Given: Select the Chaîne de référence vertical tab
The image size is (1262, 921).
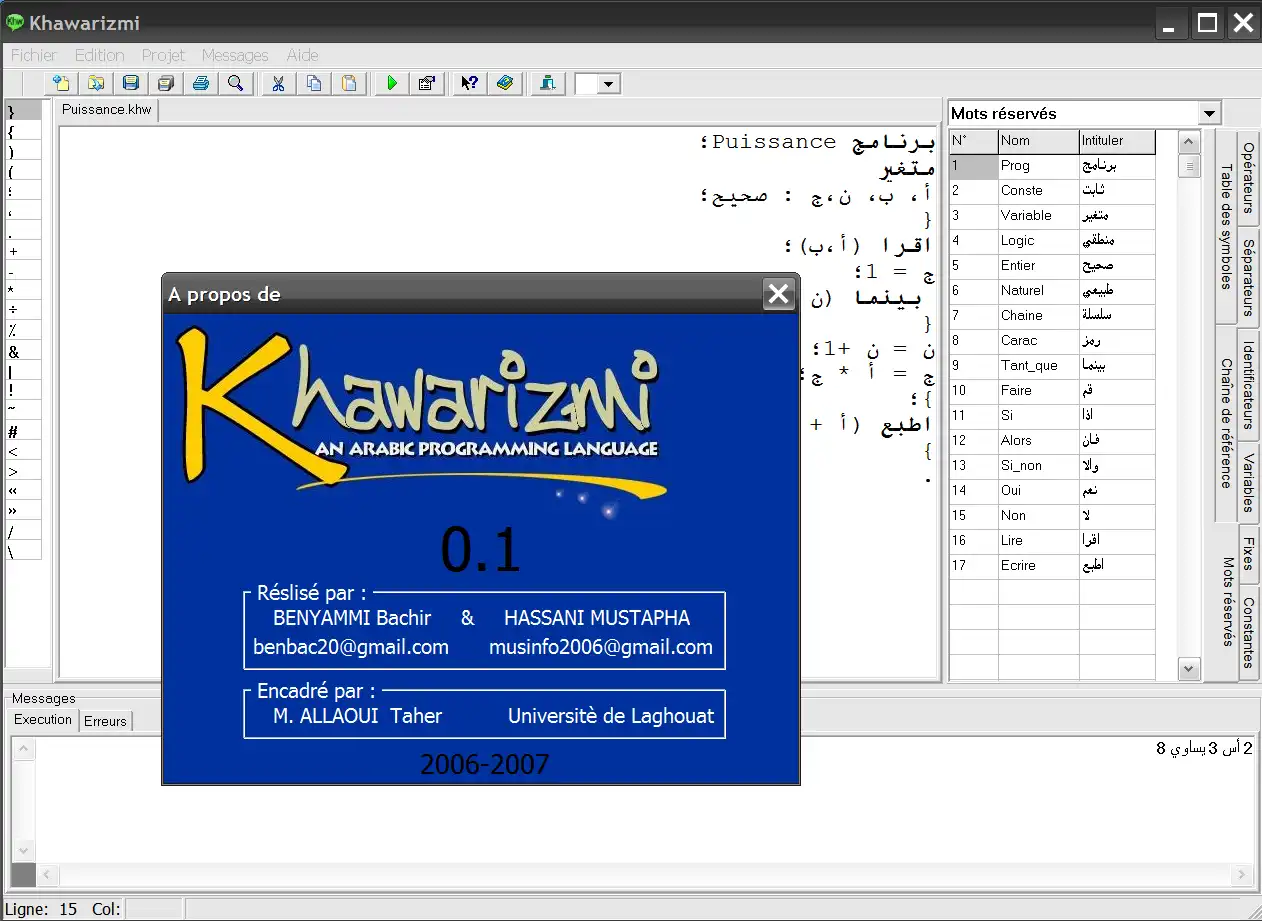Looking at the screenshot, I should pos(1226,423).
